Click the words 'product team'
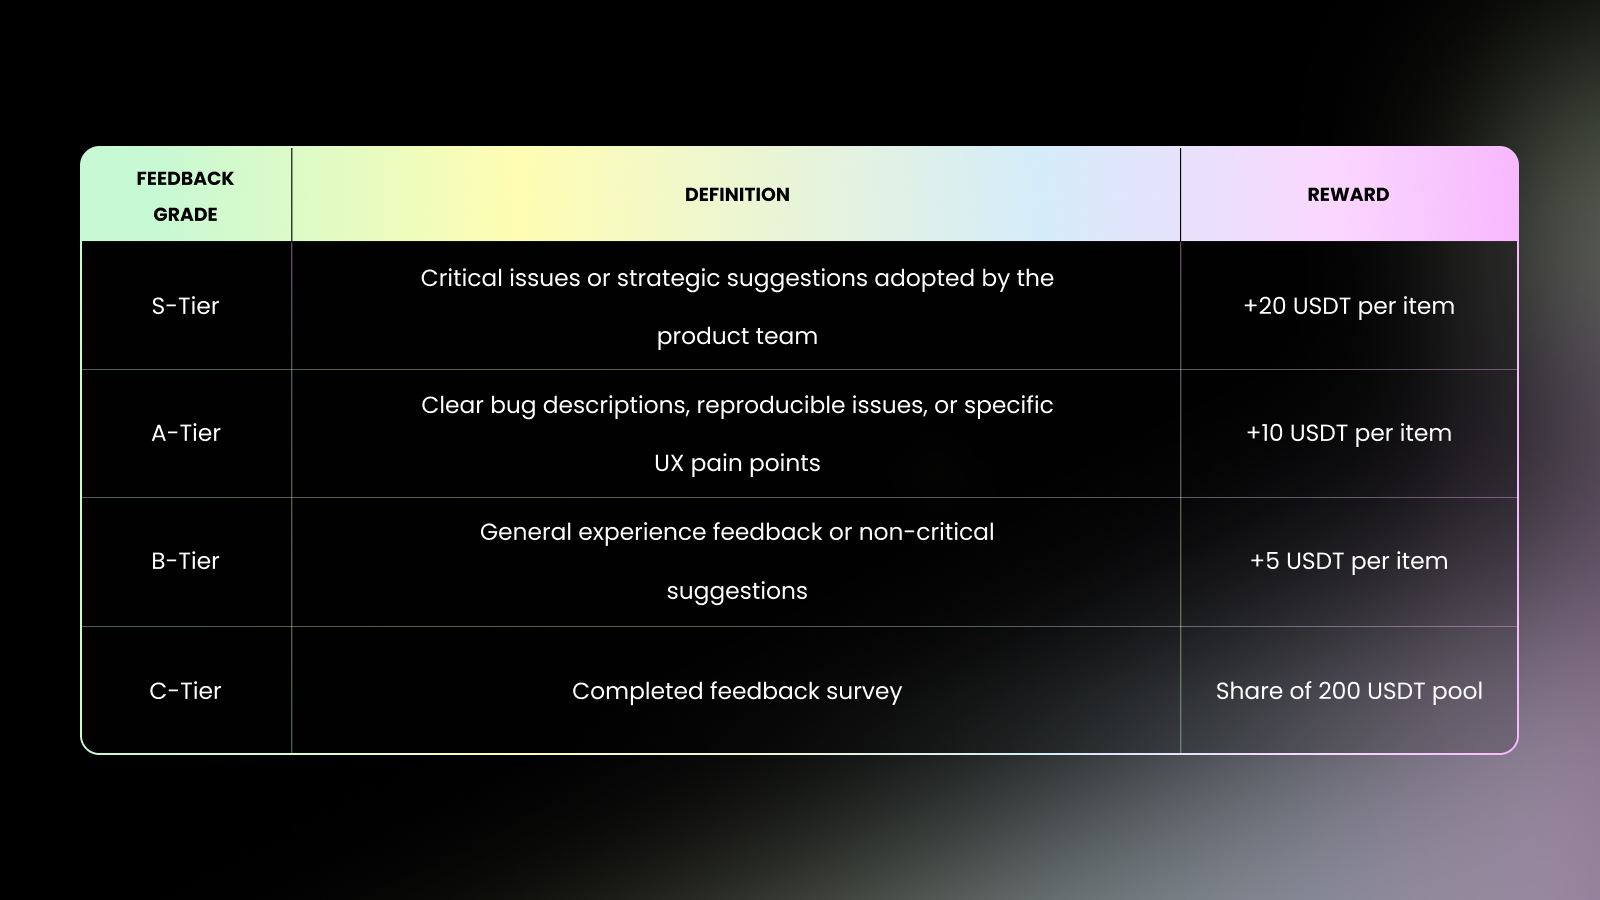 737,336
